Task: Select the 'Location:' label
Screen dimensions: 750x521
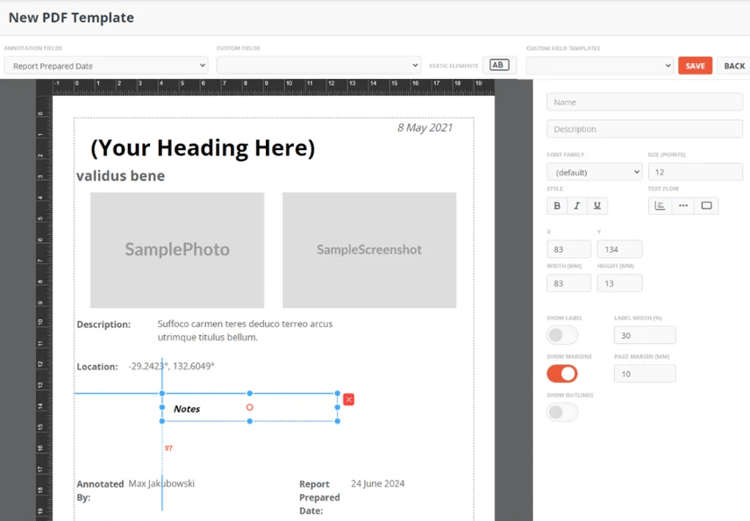Action: (x=97, y=366)
